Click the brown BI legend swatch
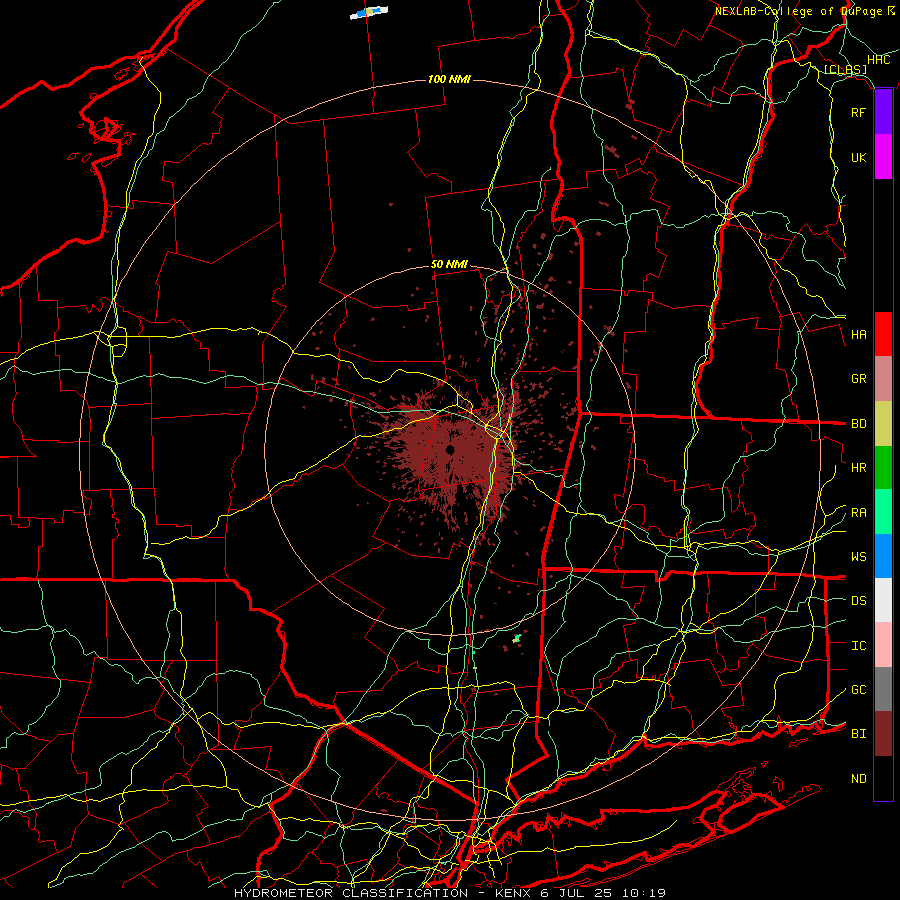The image size is (900, 900). [x=883, y=734]
